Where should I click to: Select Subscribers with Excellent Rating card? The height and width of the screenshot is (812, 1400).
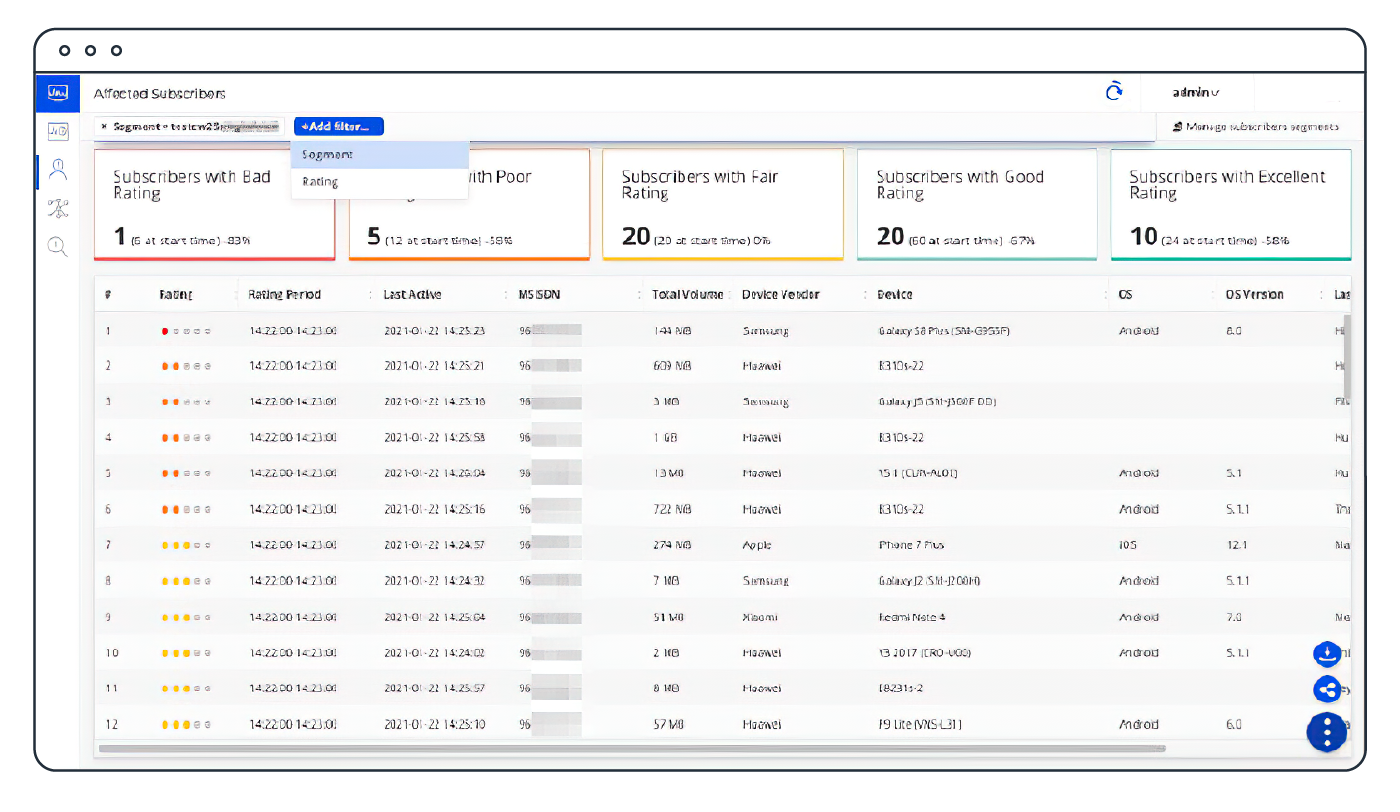click(1230, 205)
